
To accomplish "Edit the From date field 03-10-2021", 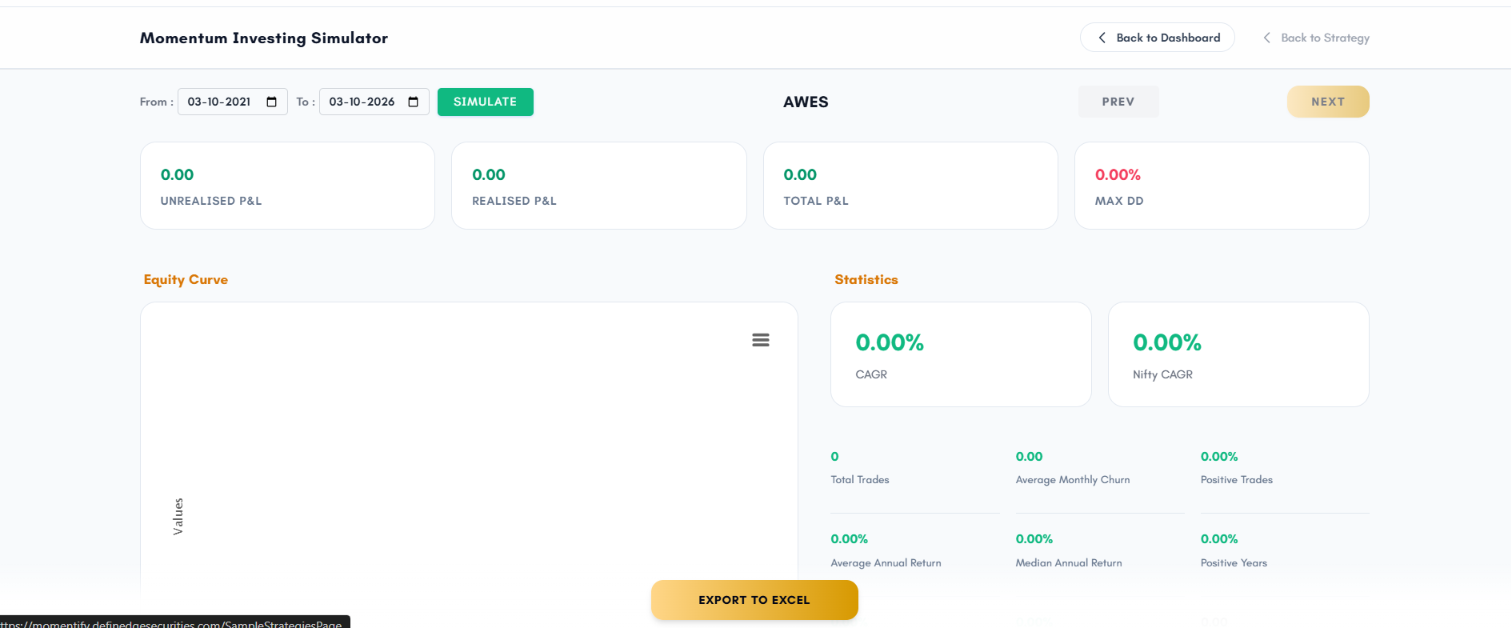I will 232,102.
